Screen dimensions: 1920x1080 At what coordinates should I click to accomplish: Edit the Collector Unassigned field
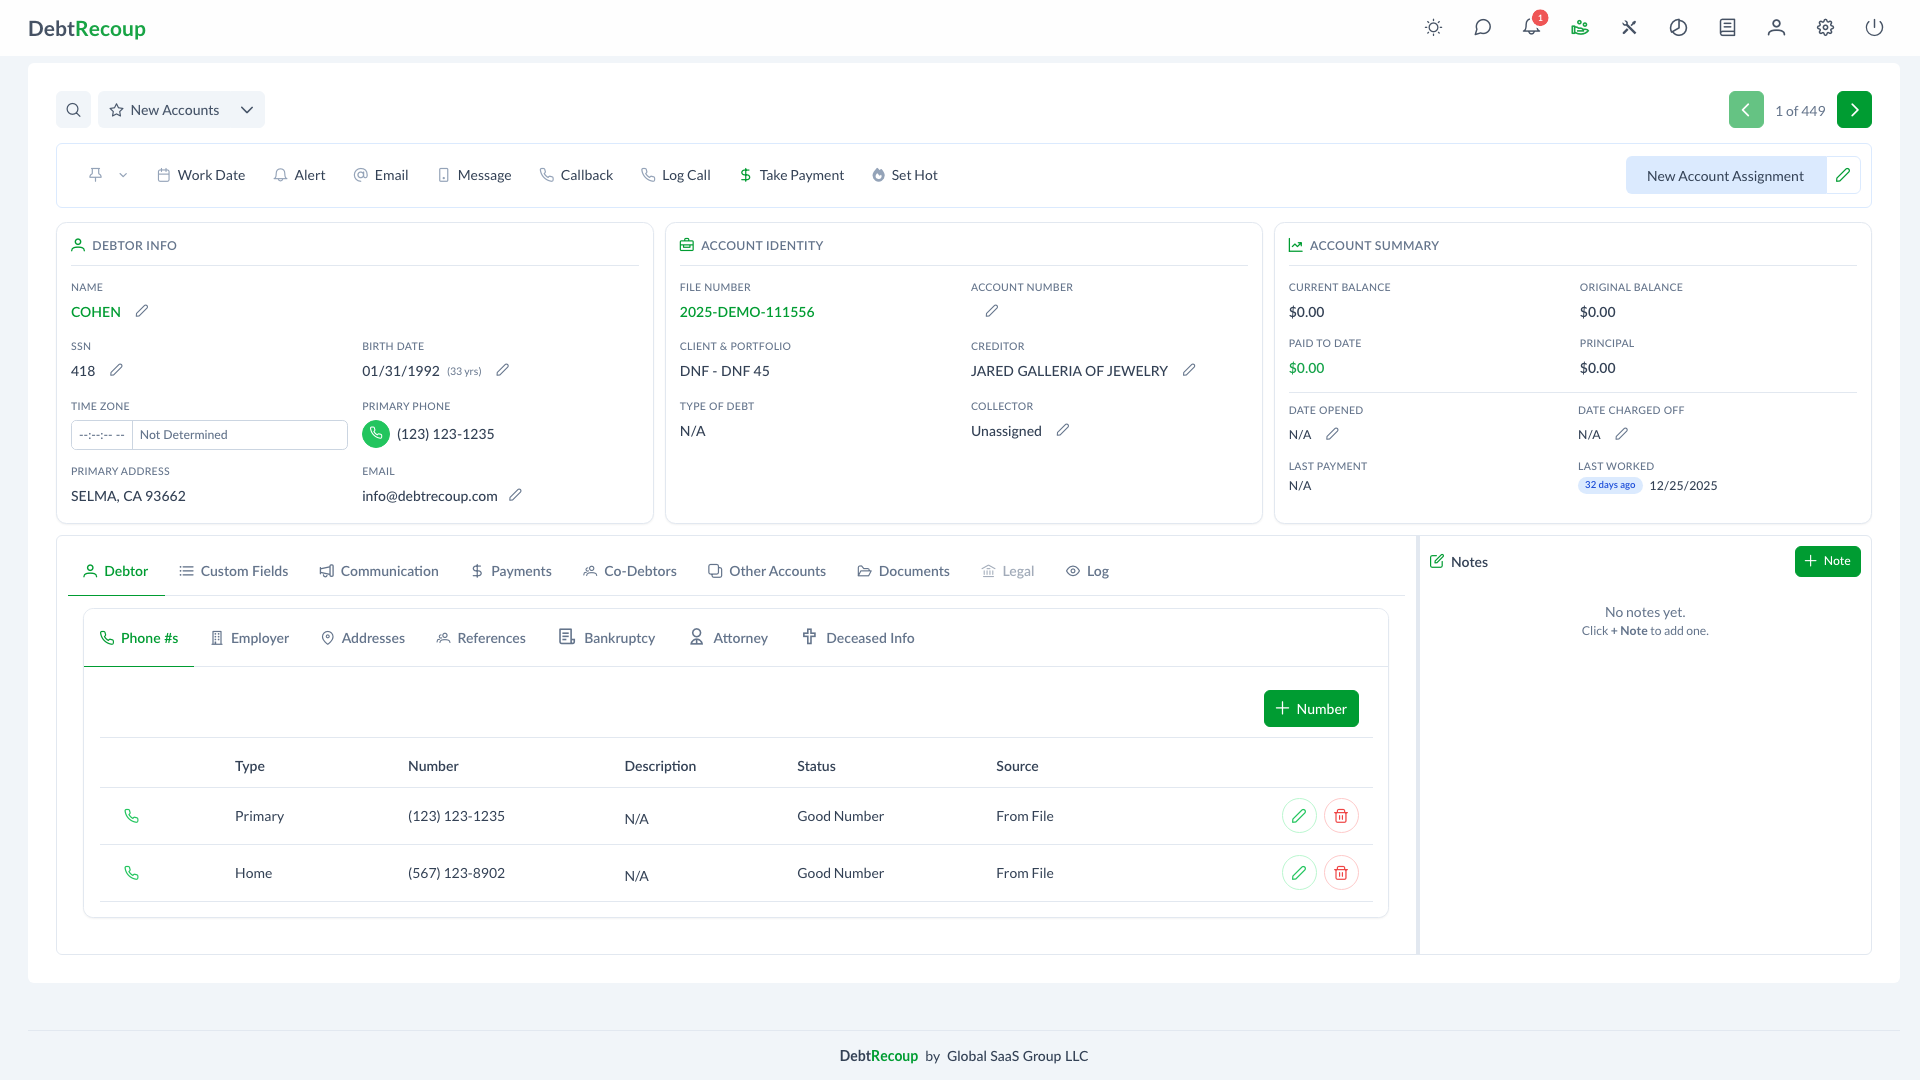click(x=1063, y=430)
